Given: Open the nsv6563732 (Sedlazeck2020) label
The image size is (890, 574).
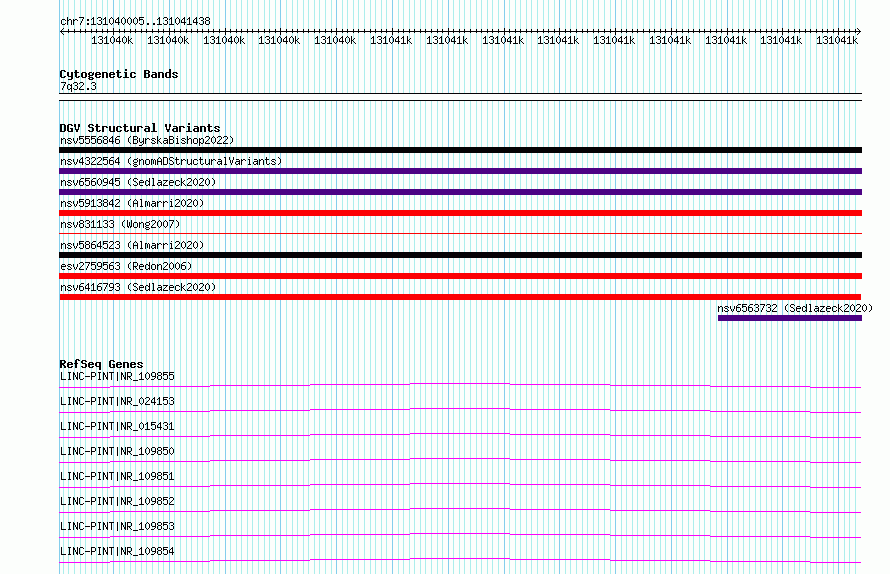Looking at the screenshot, I should pos(795,308).
